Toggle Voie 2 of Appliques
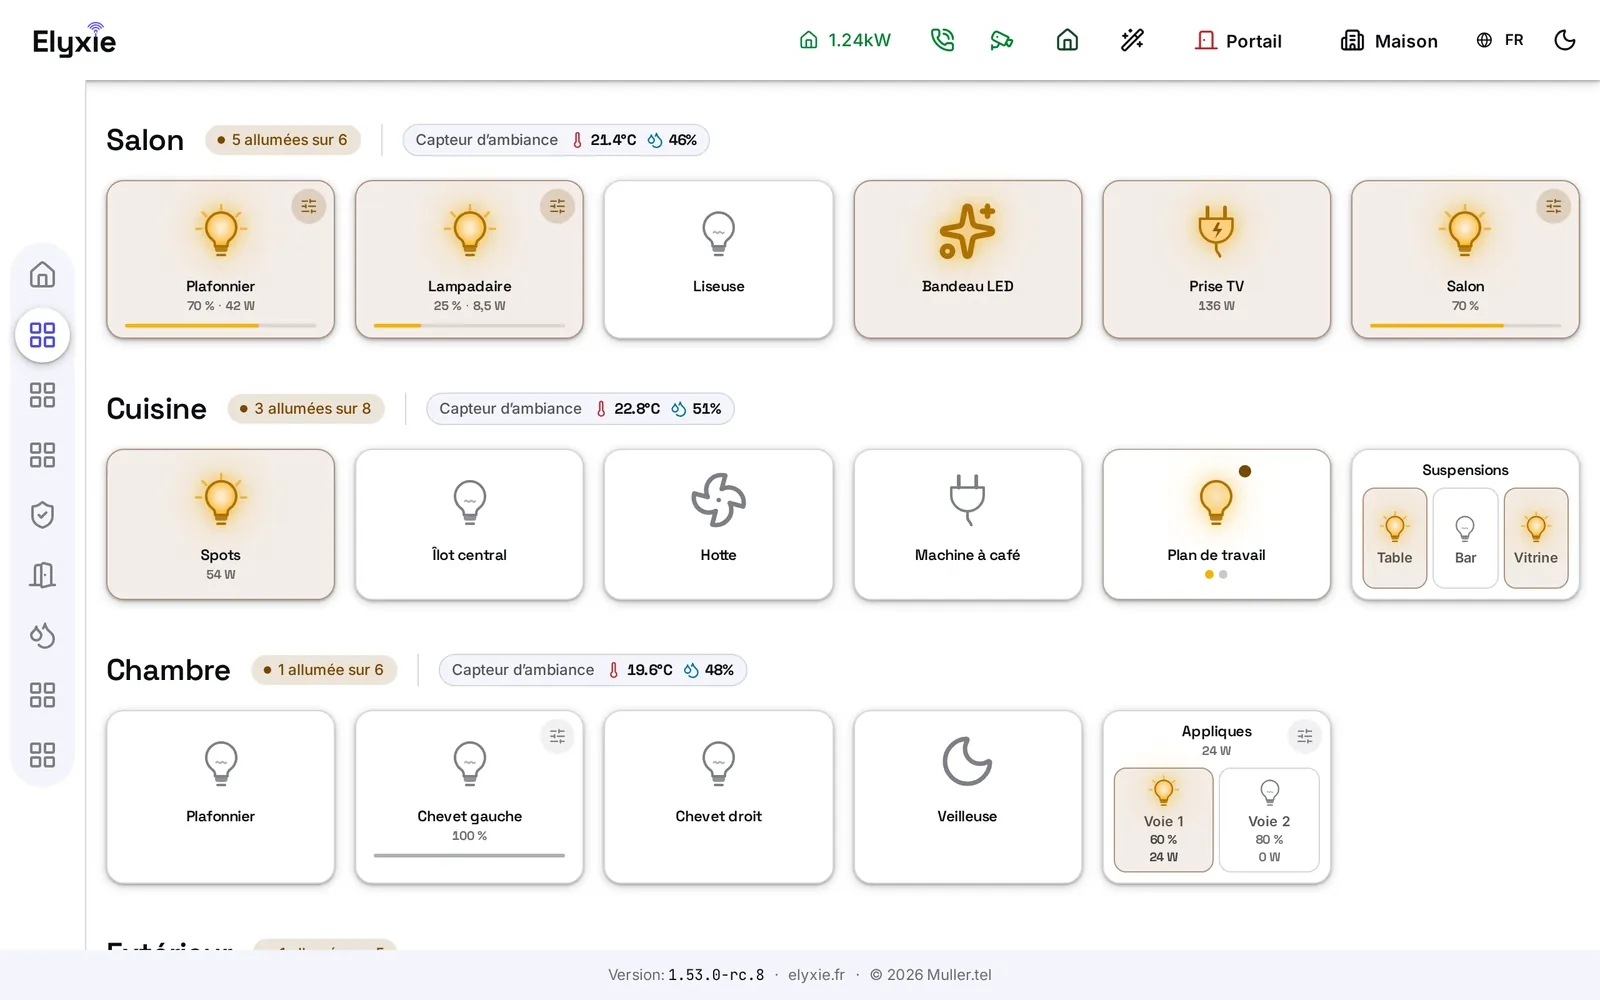The height and width of the screenshot is (1000, 1600). click(1269, 820)
